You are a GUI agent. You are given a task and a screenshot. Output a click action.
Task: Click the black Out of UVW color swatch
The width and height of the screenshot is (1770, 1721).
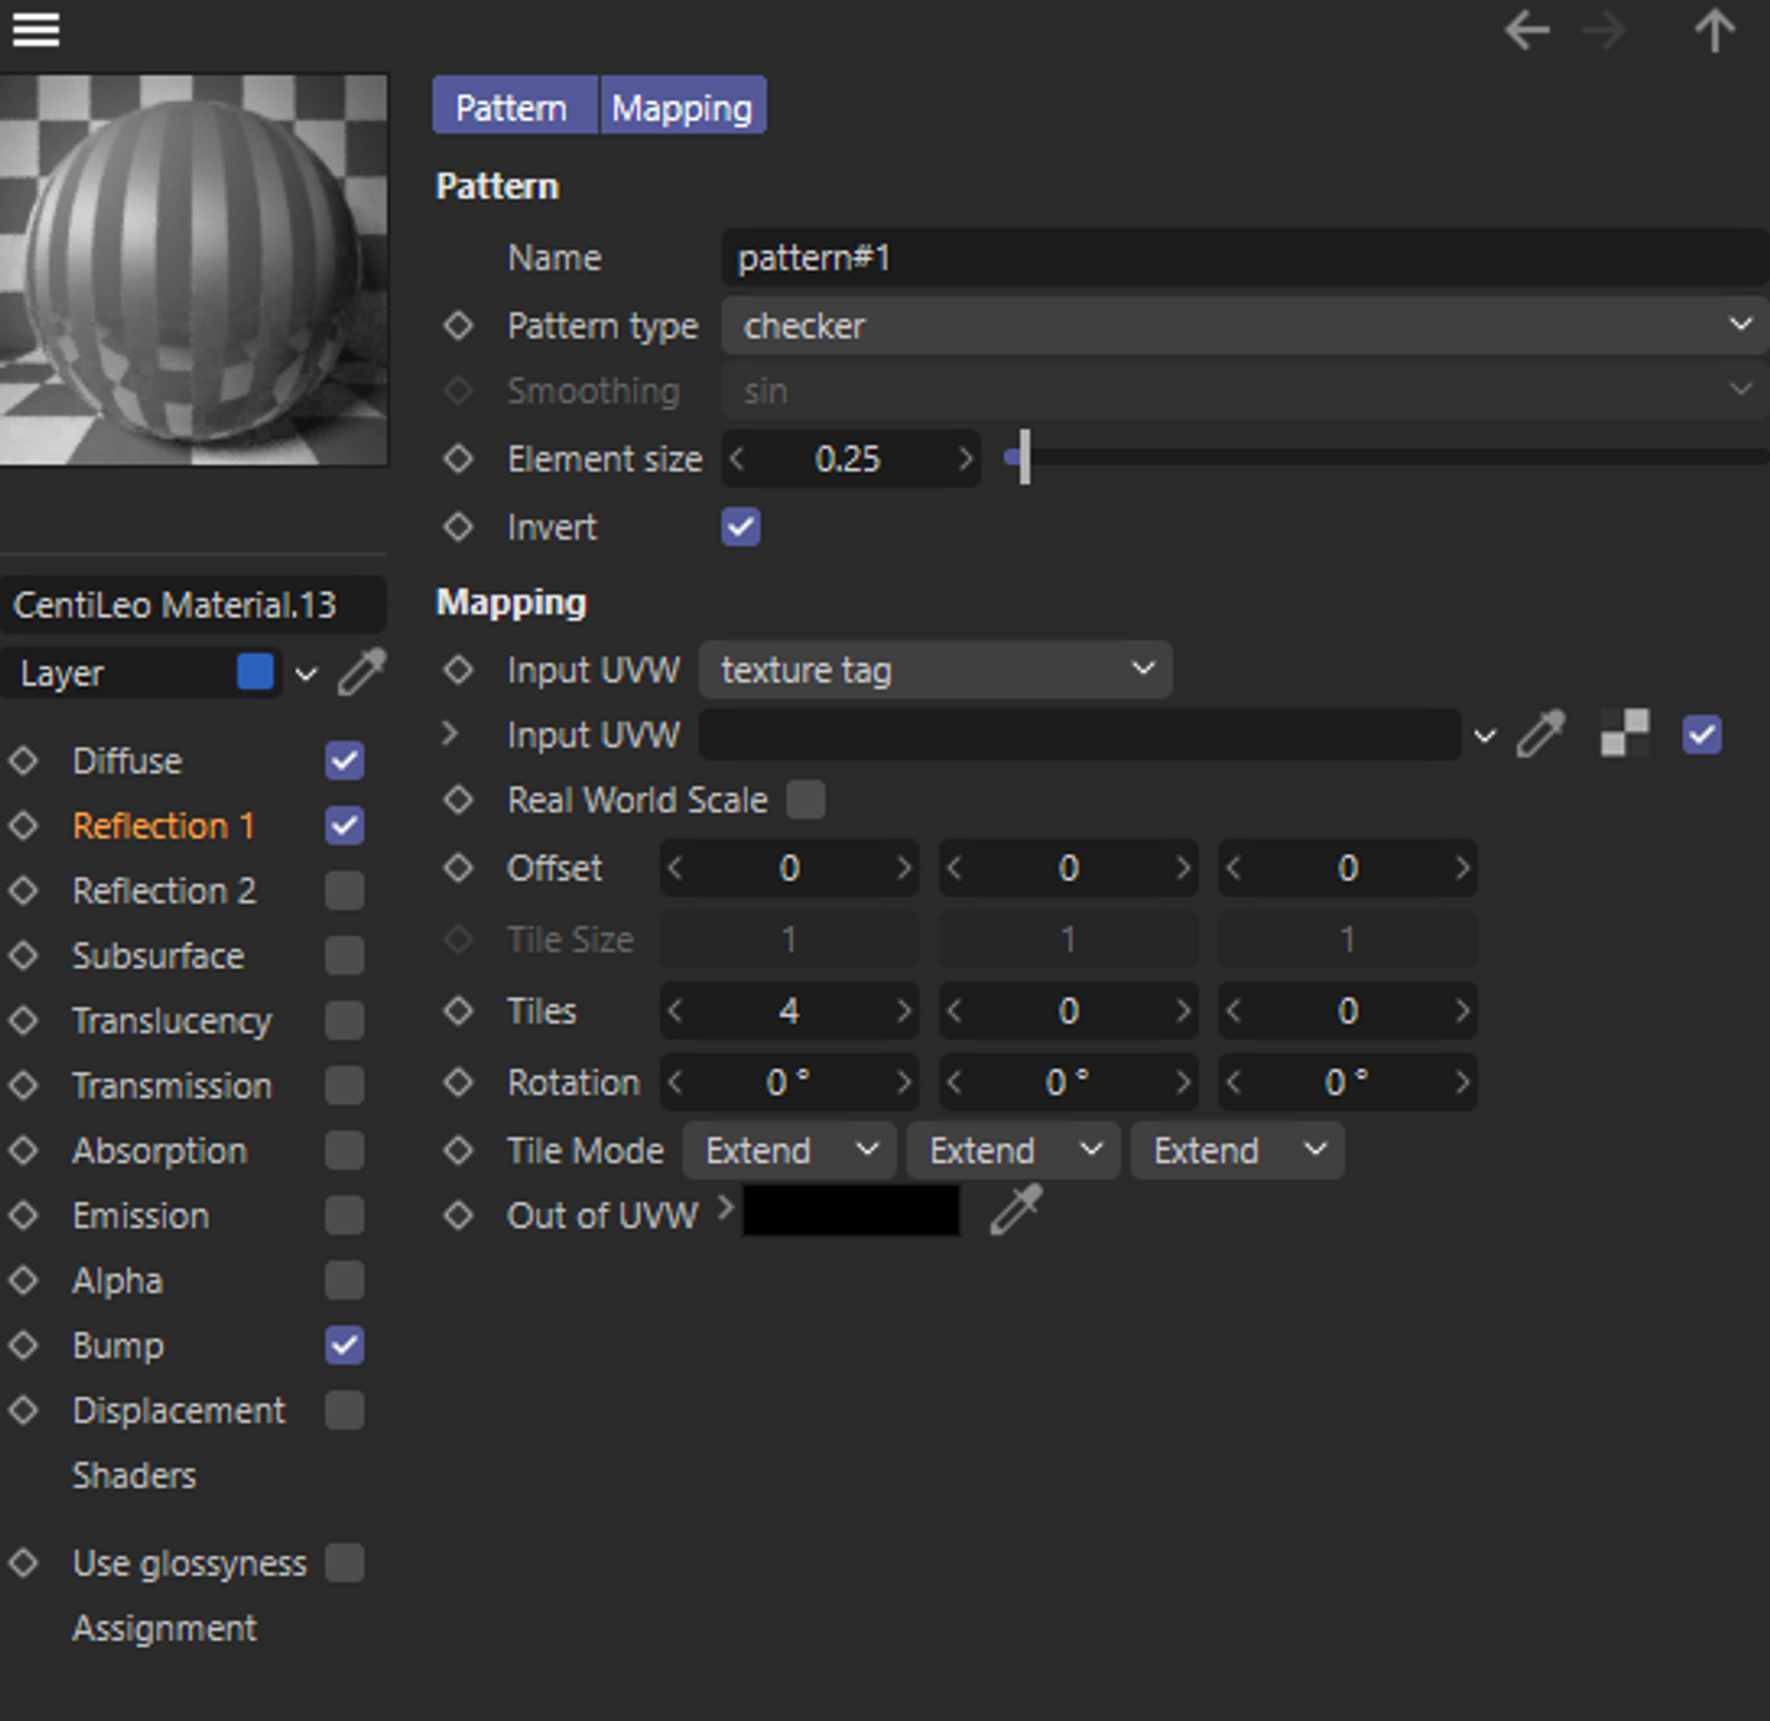tap(851, 1210)
